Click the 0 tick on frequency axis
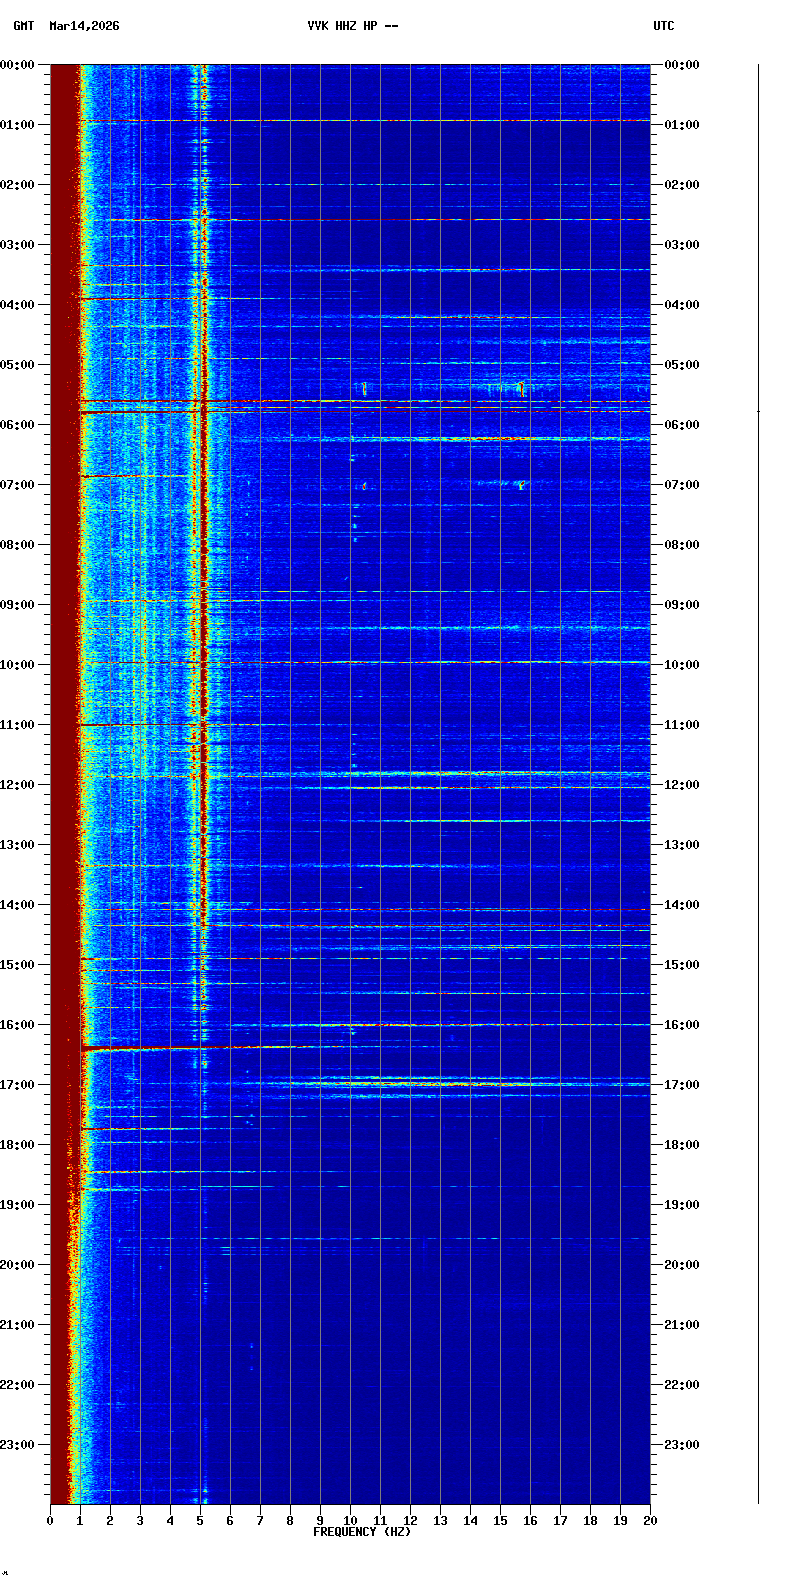This screenshot has width=802, height=1584. [50, 1521]
